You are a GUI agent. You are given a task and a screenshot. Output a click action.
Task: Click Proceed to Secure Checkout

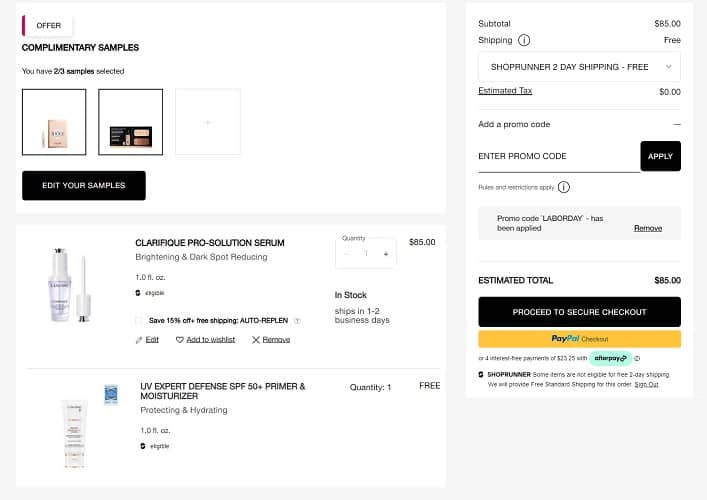[x=579, y=312]
